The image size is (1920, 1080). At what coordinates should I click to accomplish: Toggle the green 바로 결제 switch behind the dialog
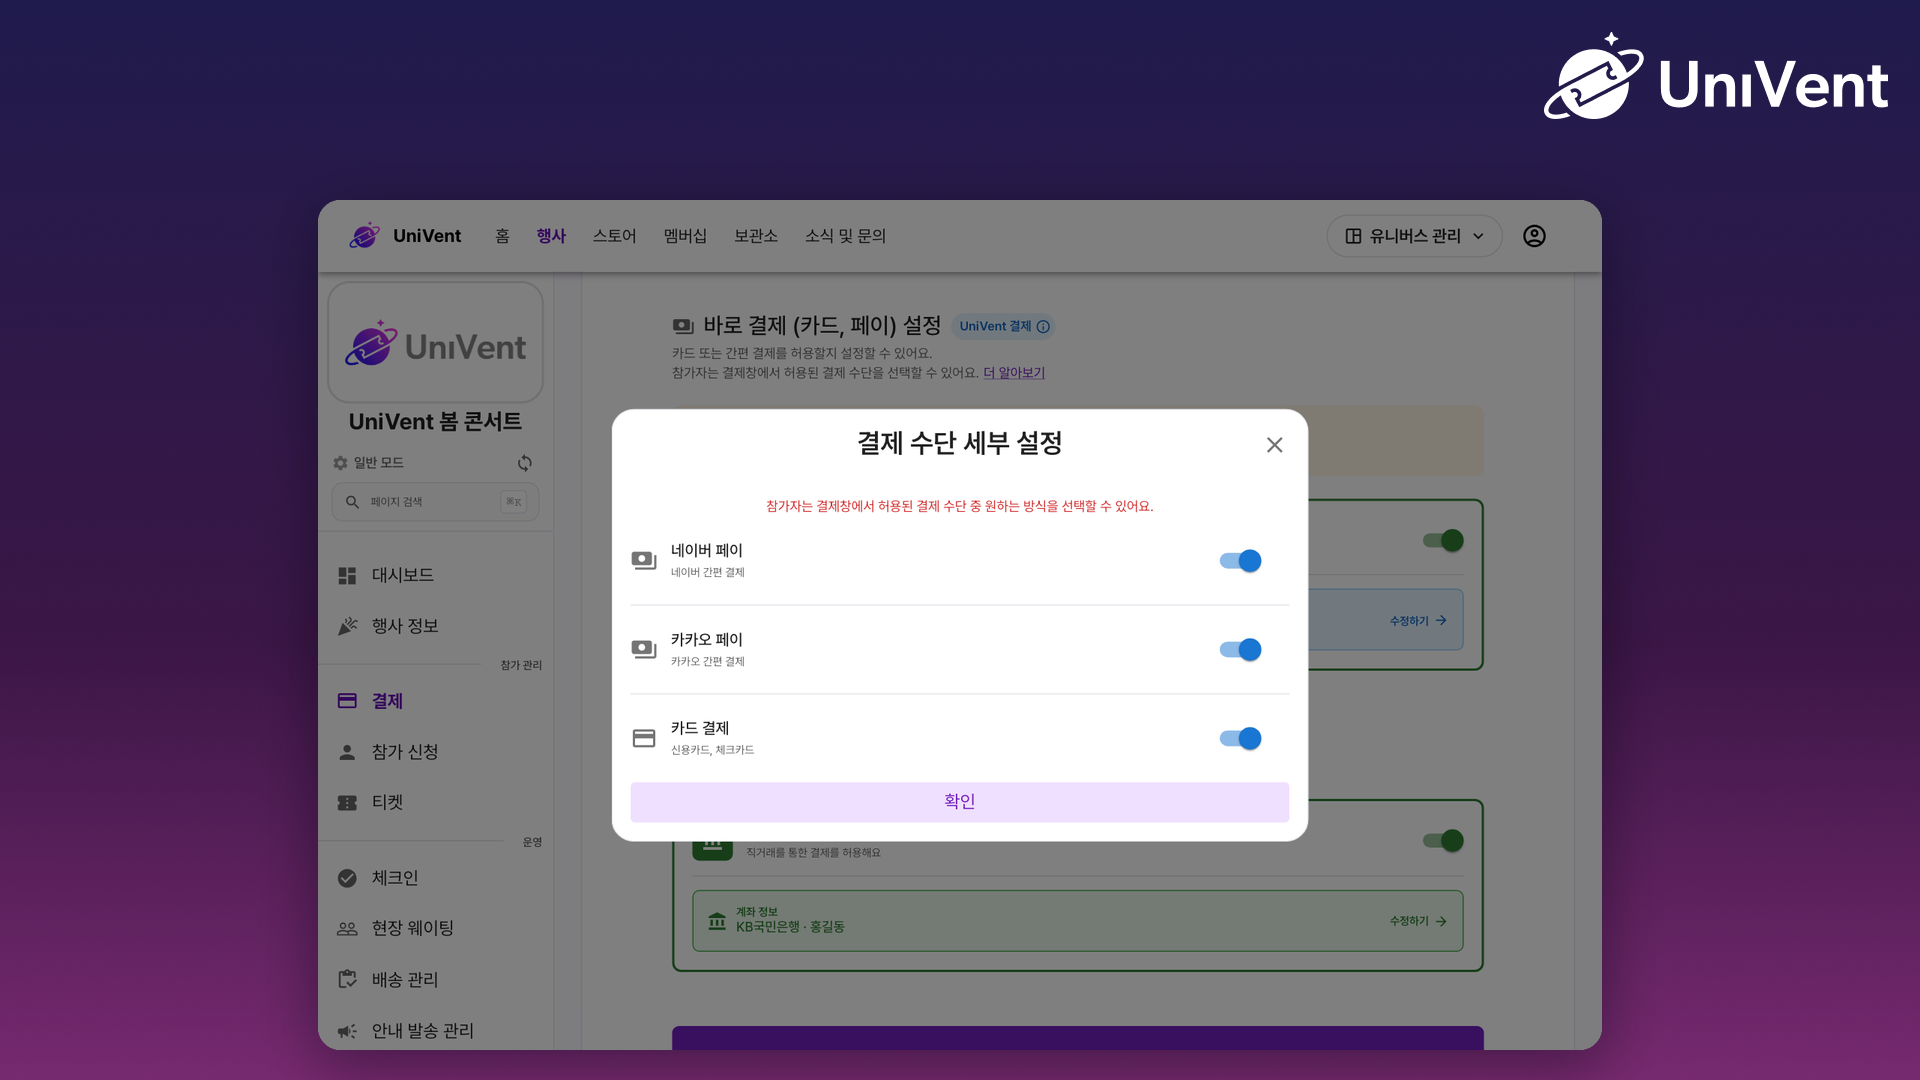point(1443,541)
